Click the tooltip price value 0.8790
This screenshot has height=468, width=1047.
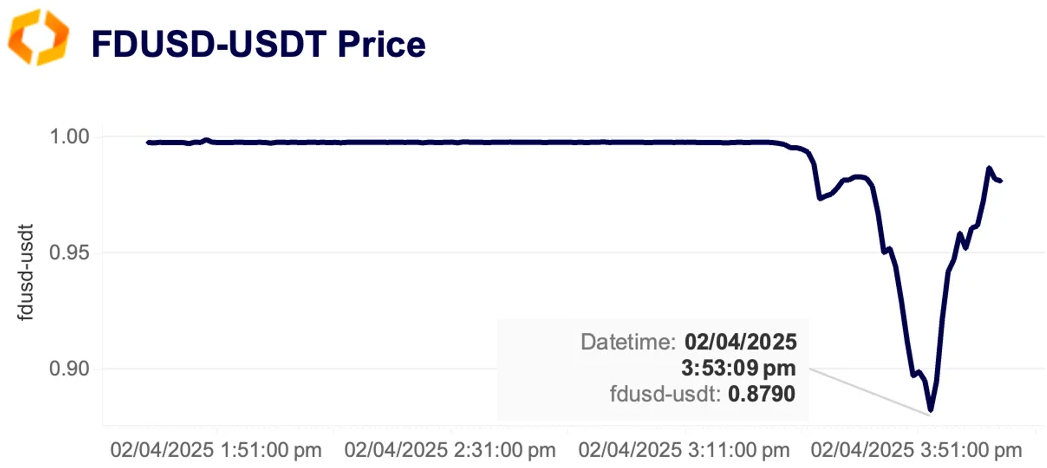762,395
